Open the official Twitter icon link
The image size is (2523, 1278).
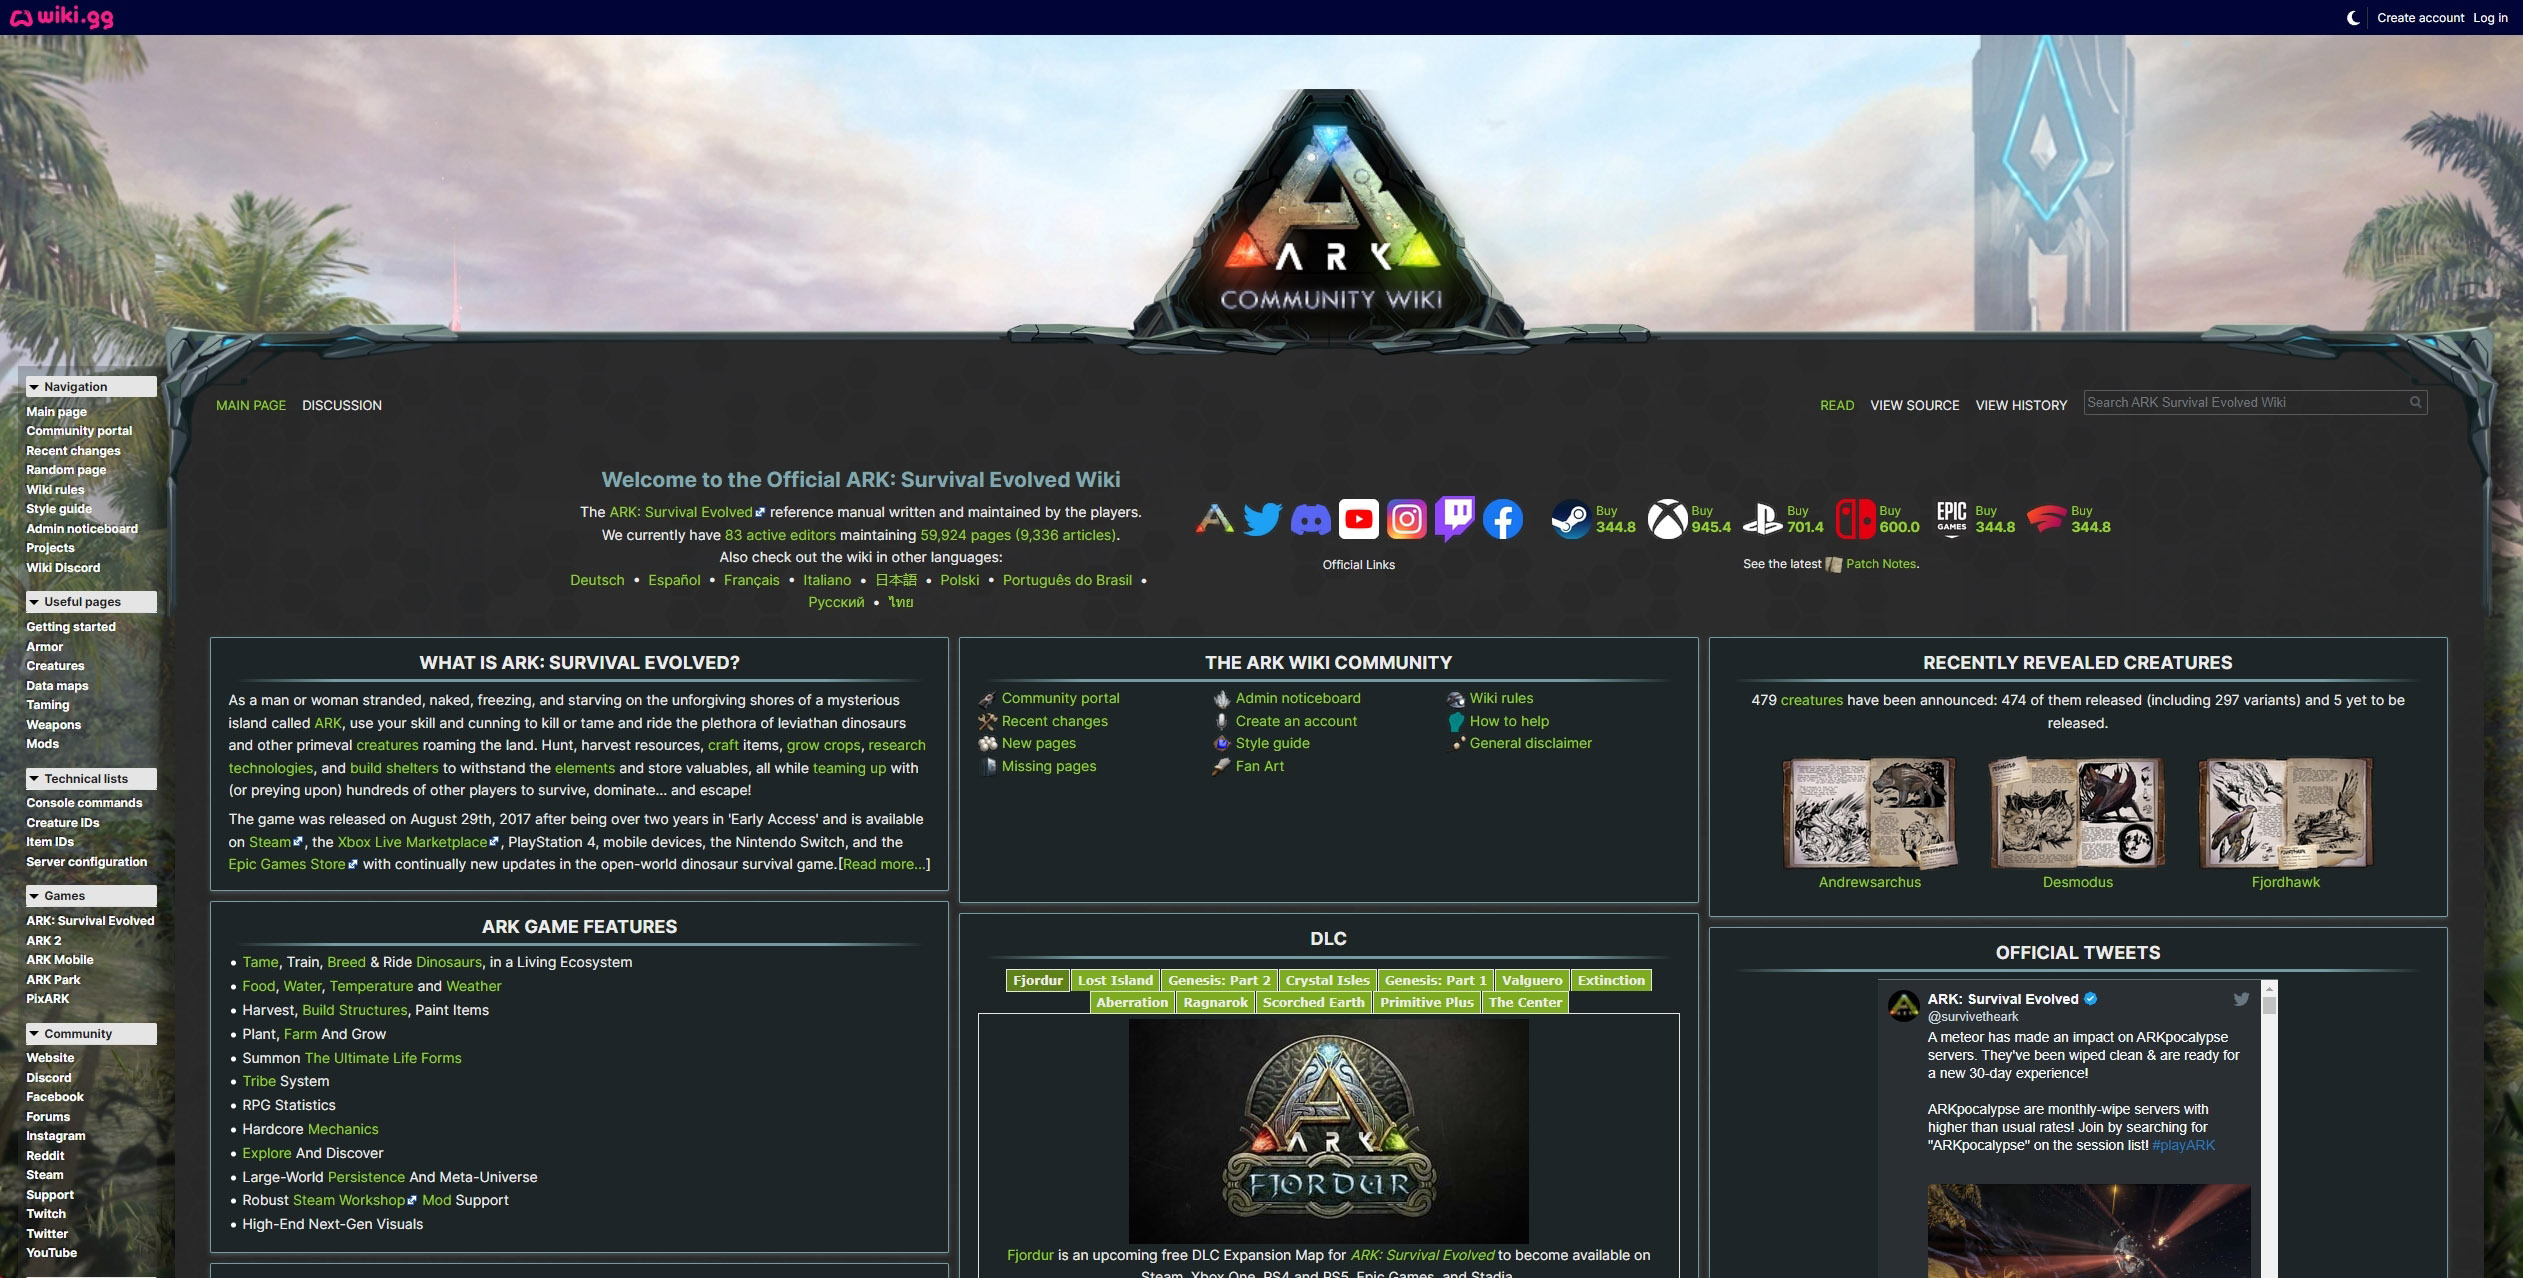click(1262, 519)
